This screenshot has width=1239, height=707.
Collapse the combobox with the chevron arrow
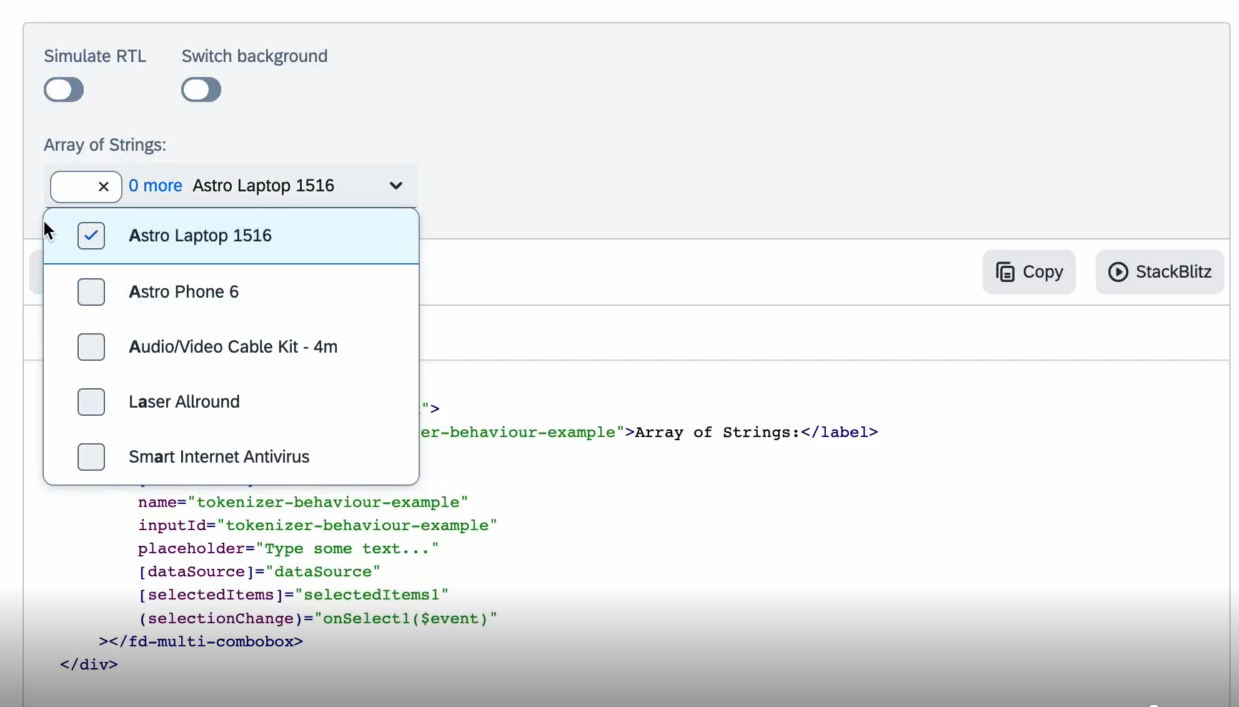(395, 186)
